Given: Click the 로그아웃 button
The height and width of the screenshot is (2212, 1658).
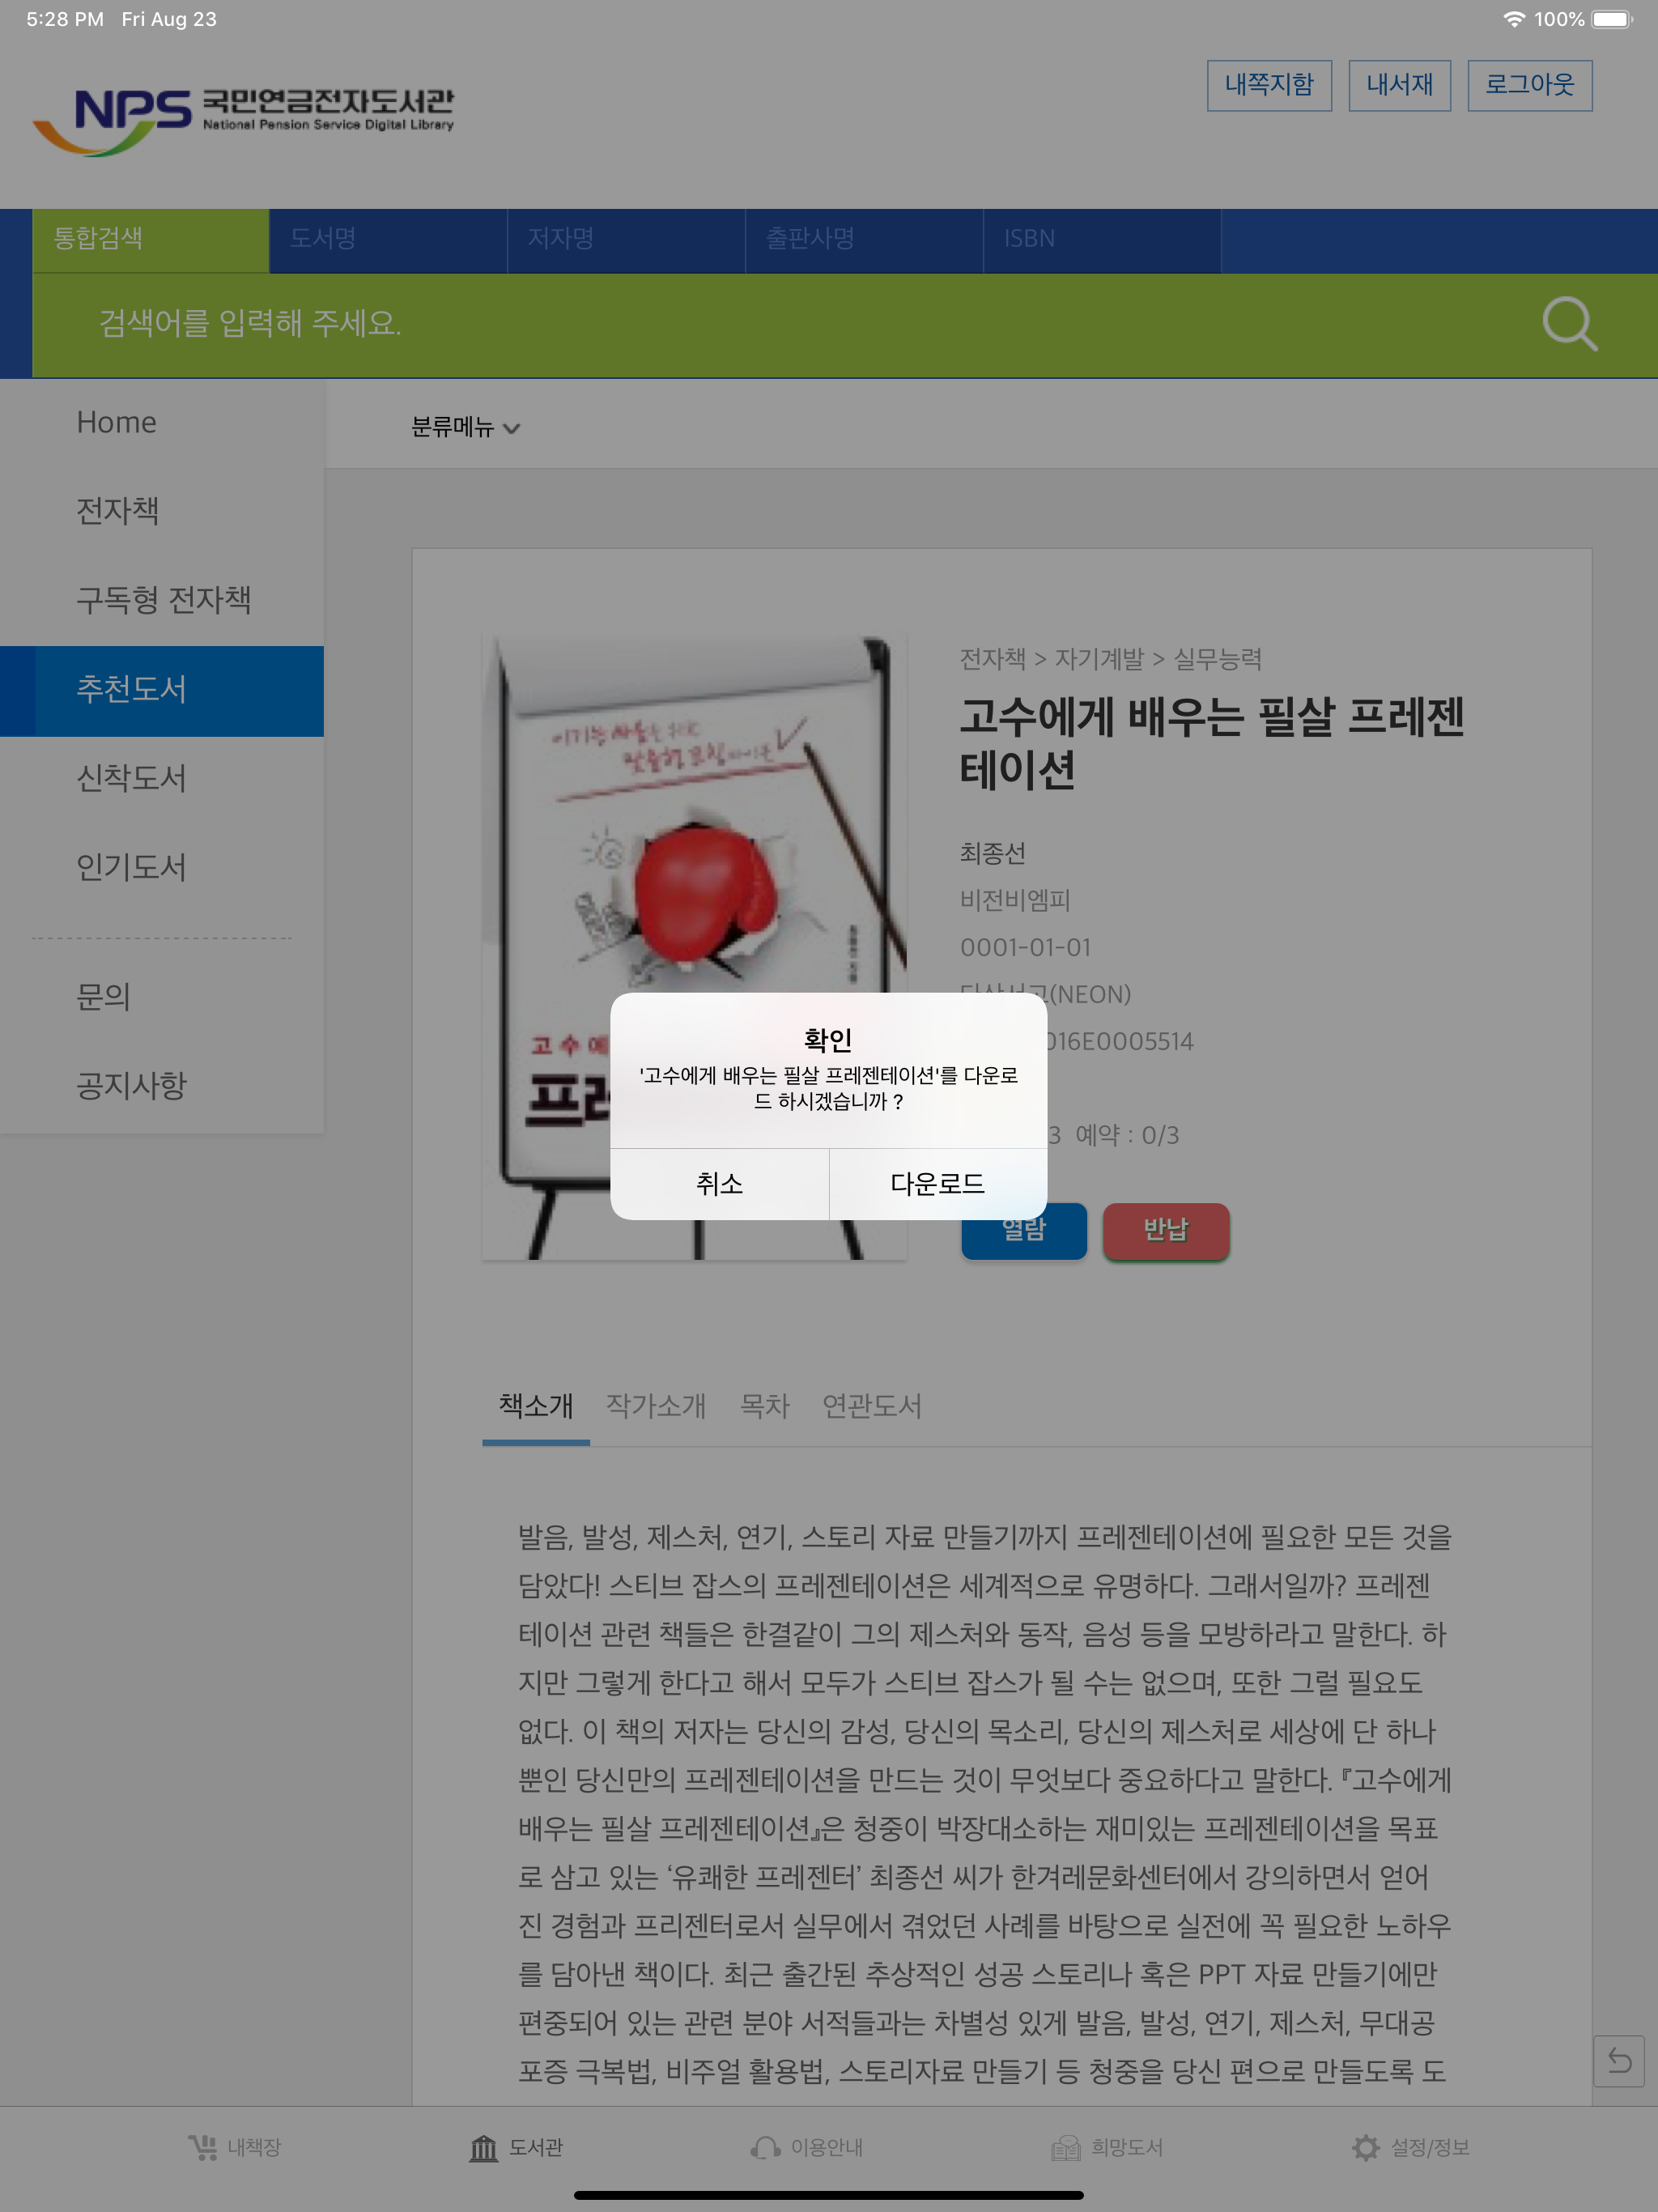Looking at the screenshot, I should [1529, 85].
